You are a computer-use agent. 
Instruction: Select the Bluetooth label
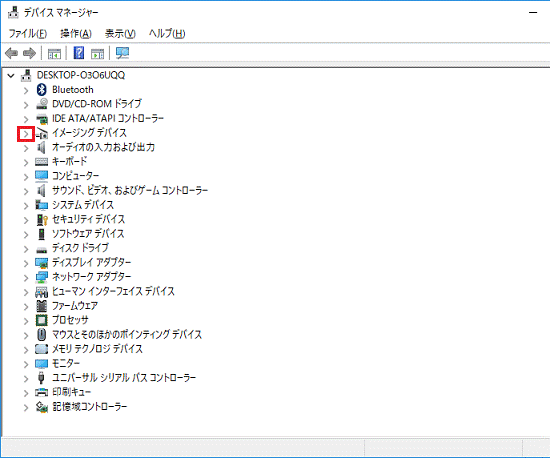click(x=73, y=90)
